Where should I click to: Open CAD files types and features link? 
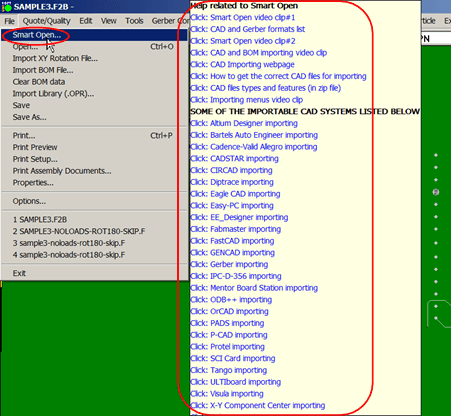[x=266, y=88]
